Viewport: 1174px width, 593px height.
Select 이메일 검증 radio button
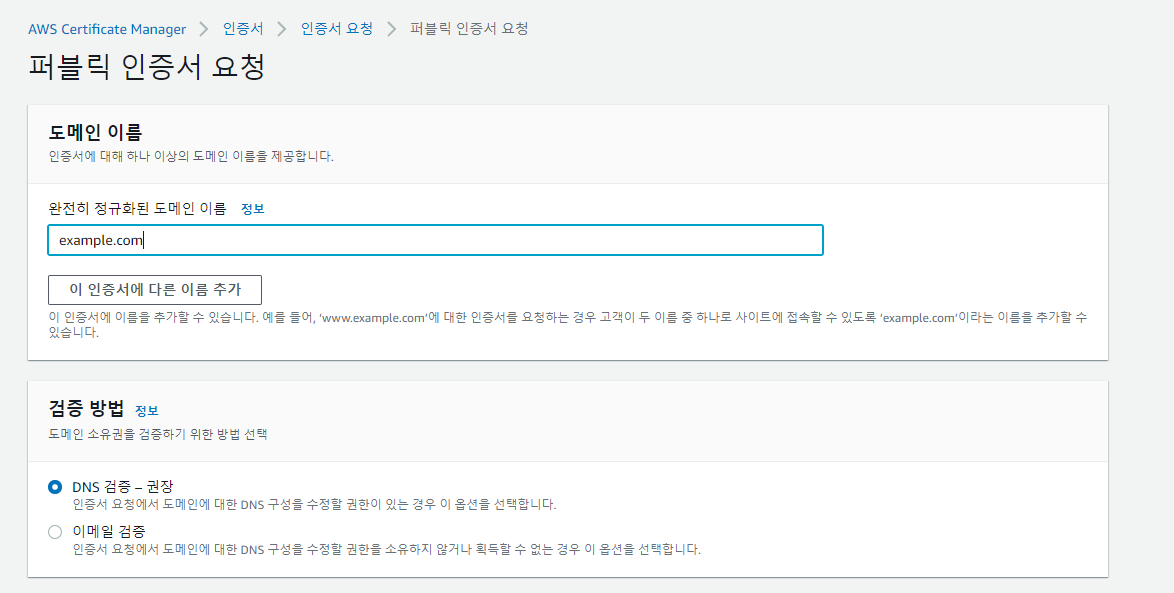(55, 532)
